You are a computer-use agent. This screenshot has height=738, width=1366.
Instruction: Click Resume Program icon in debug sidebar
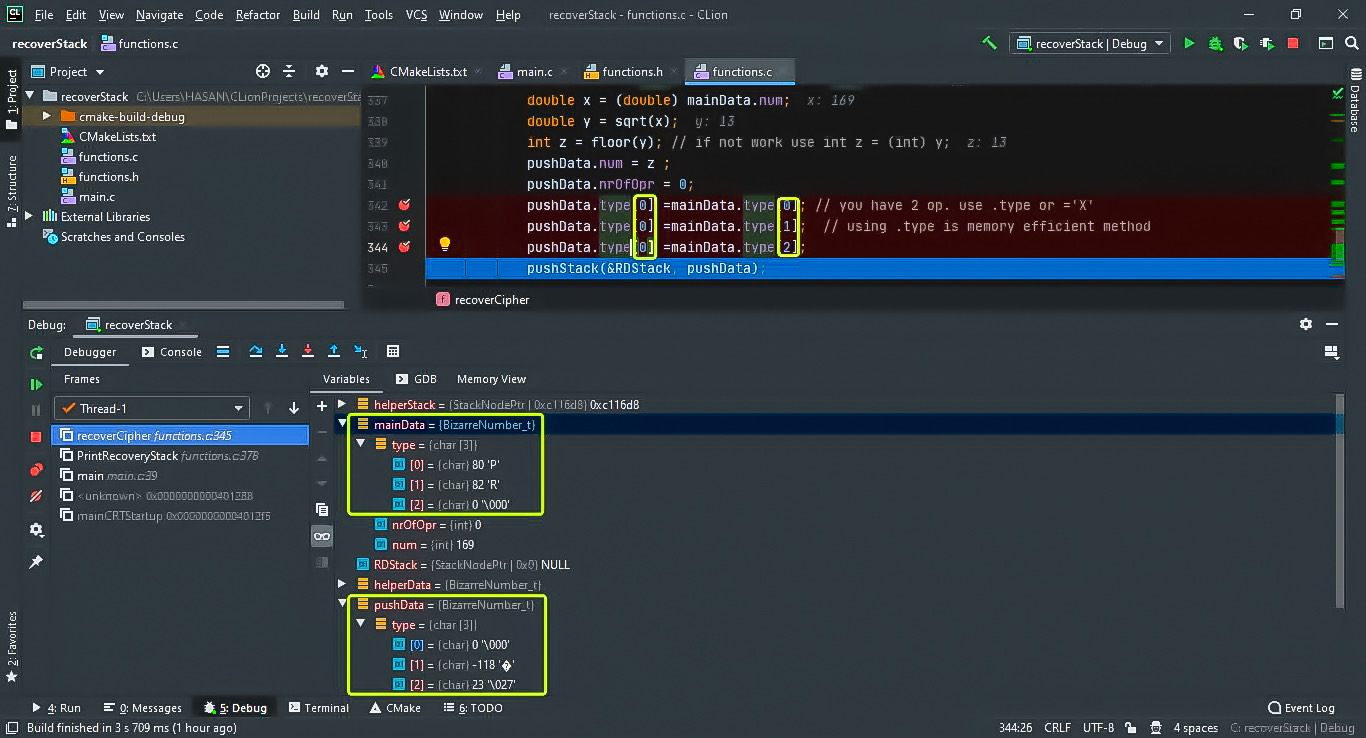(36, 384)
